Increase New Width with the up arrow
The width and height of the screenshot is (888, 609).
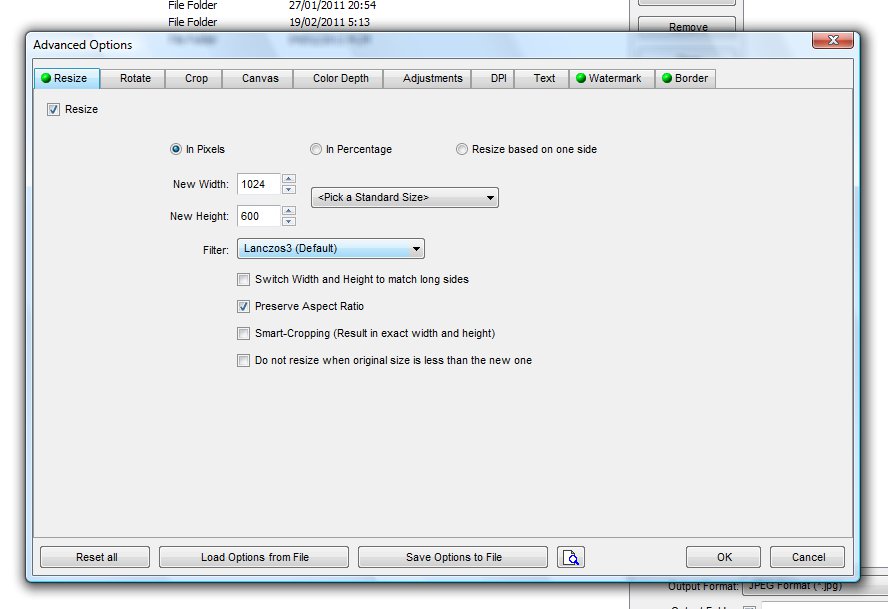(x=289, y=179)
